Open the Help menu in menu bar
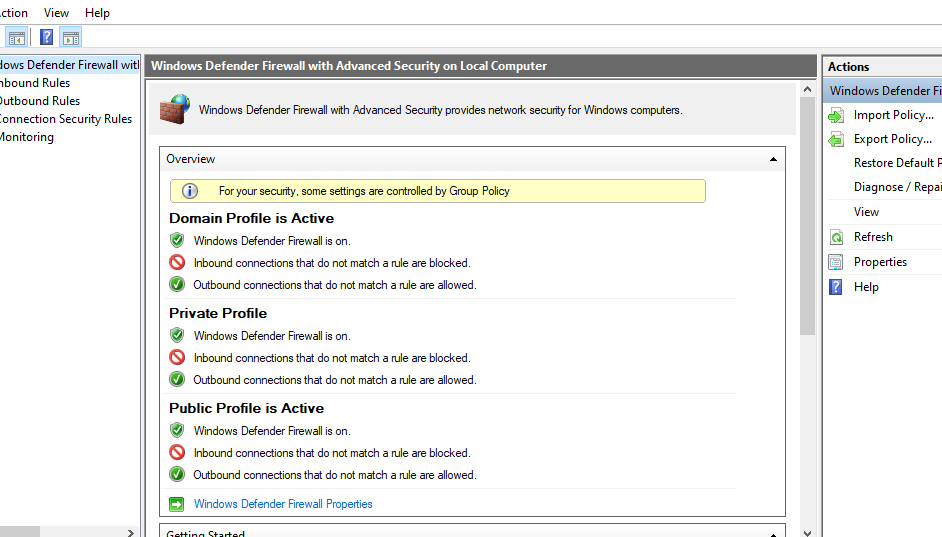The height and width of the screenshot is (537, 942). coord(97,13)
